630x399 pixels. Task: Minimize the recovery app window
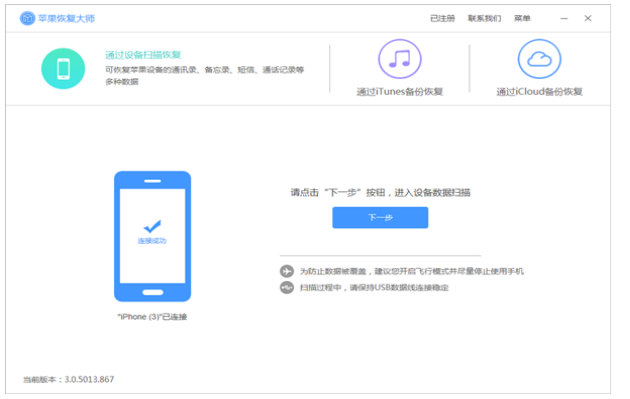pyautogui.click(x=564, y=18)
